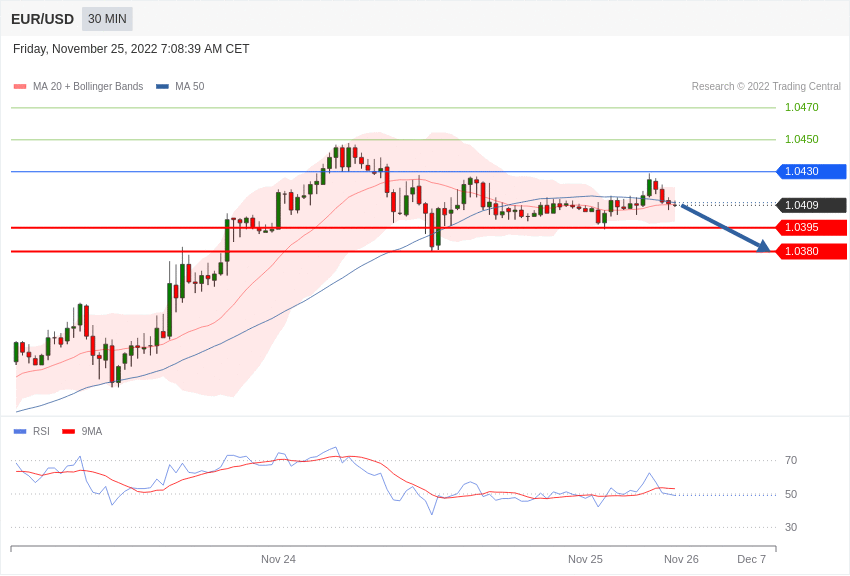Click the Nov 24 date axis label

(x=278, y=559)
